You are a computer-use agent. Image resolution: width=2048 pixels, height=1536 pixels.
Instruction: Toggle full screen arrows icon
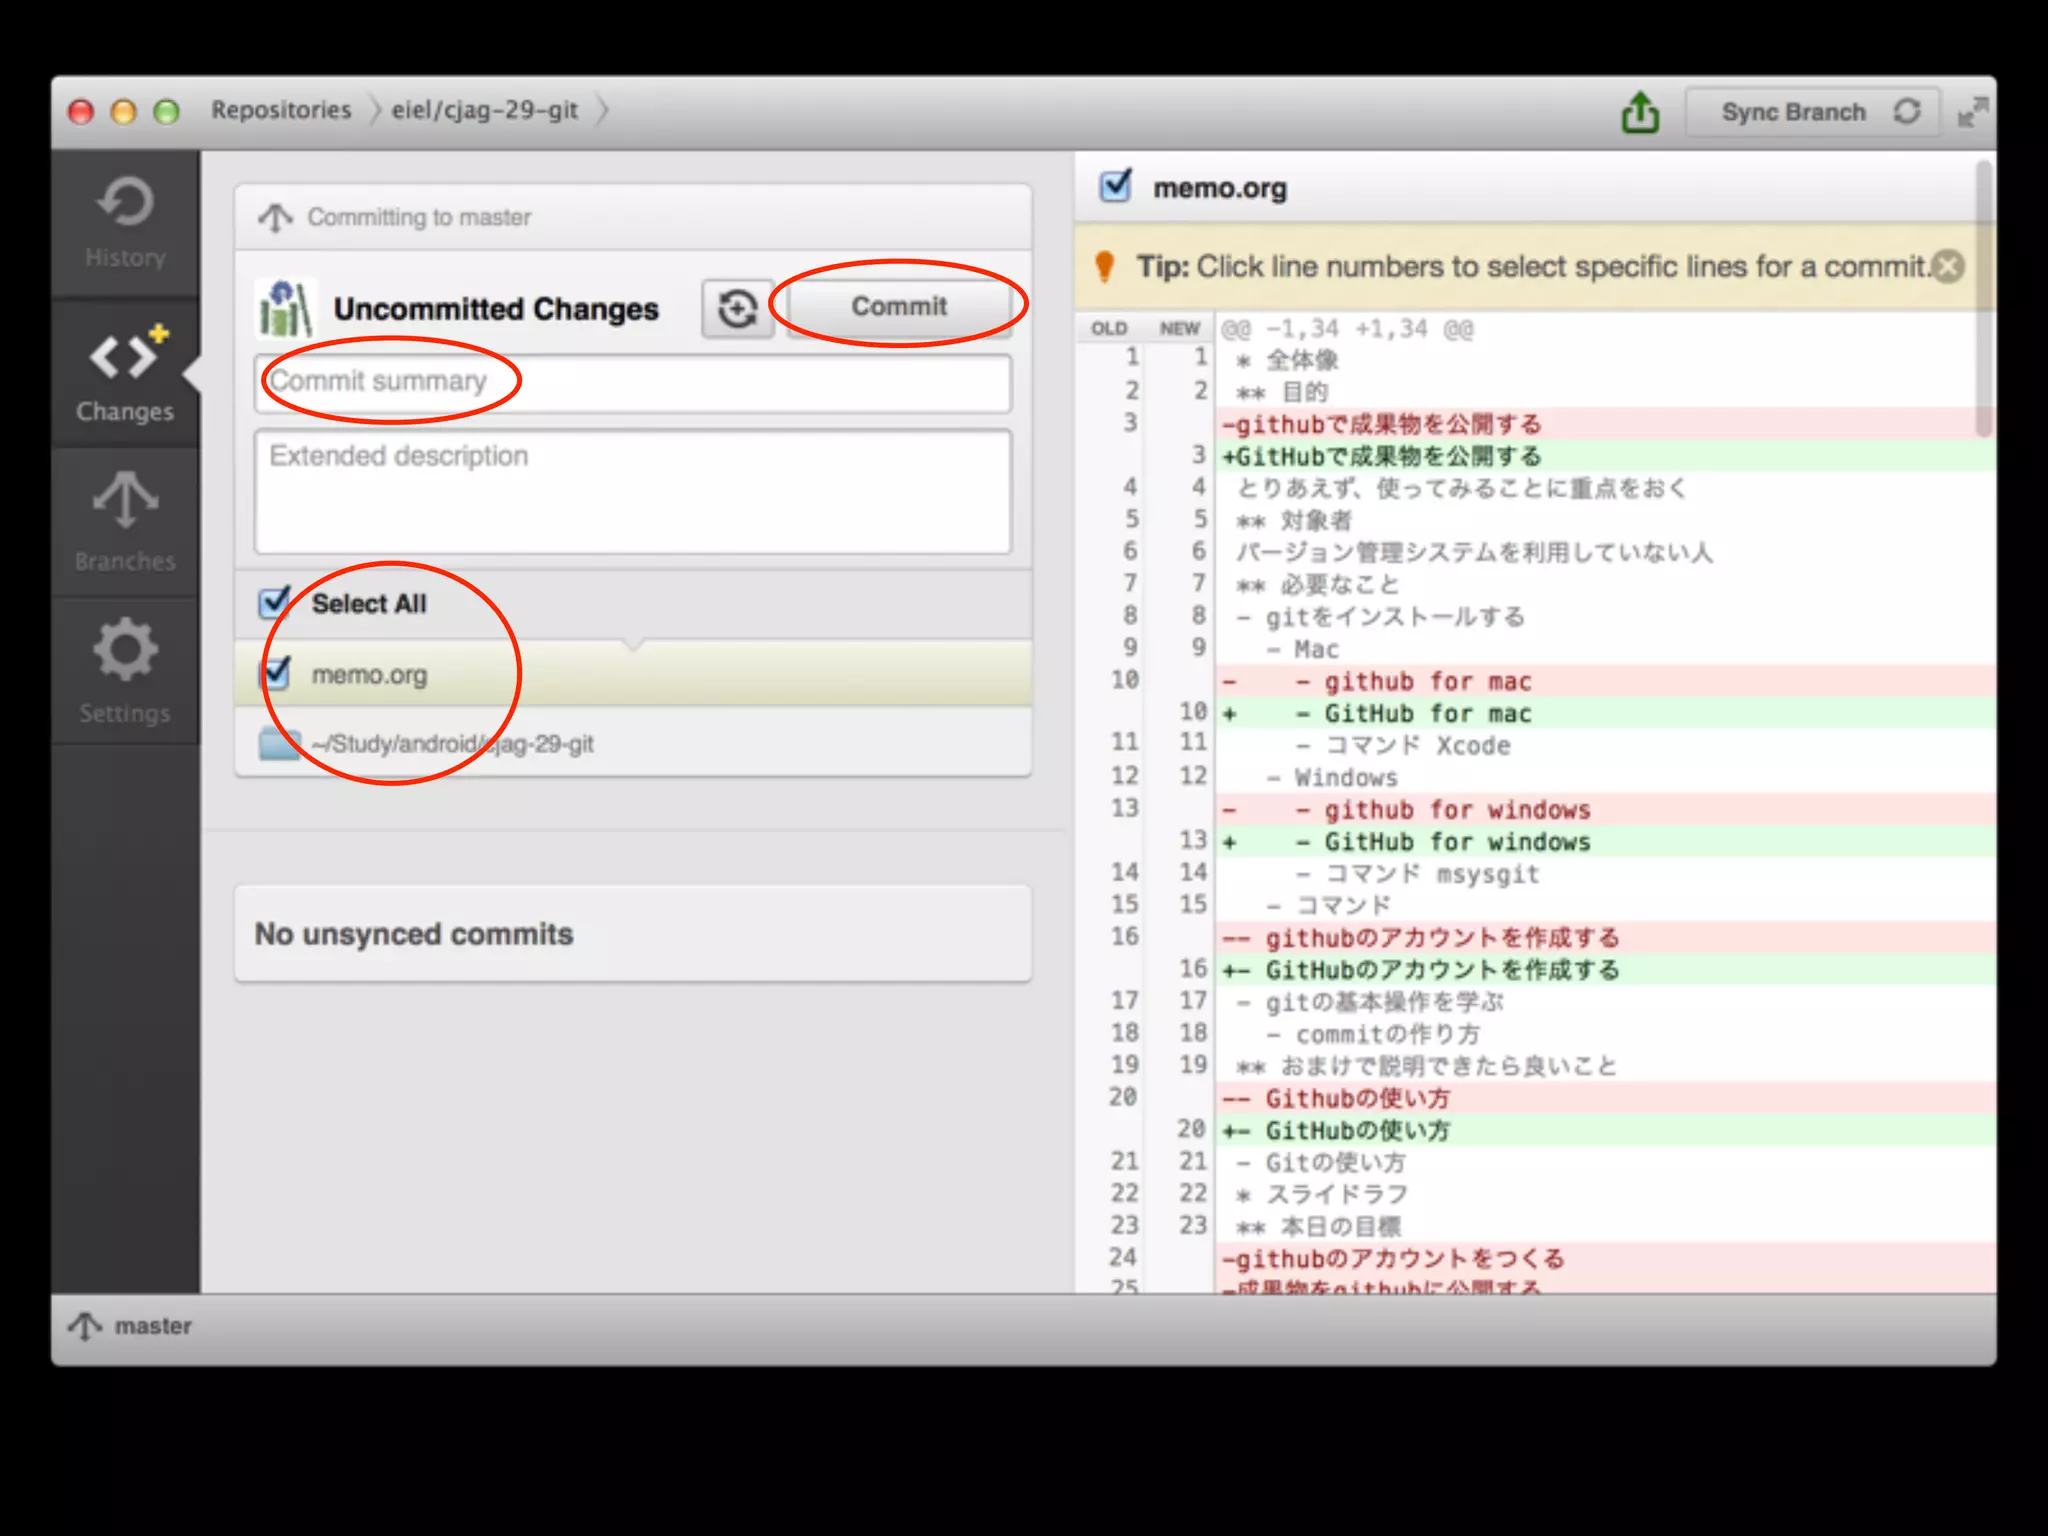coord(1971,112)
